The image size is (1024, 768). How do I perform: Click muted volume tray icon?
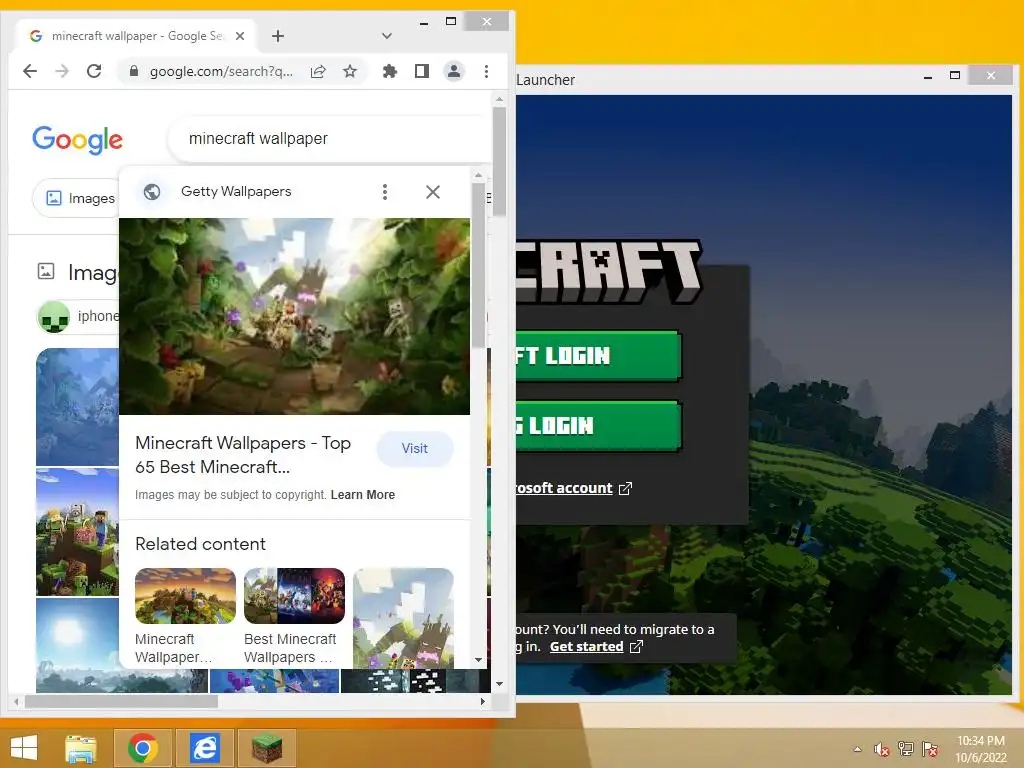(882, 749)
